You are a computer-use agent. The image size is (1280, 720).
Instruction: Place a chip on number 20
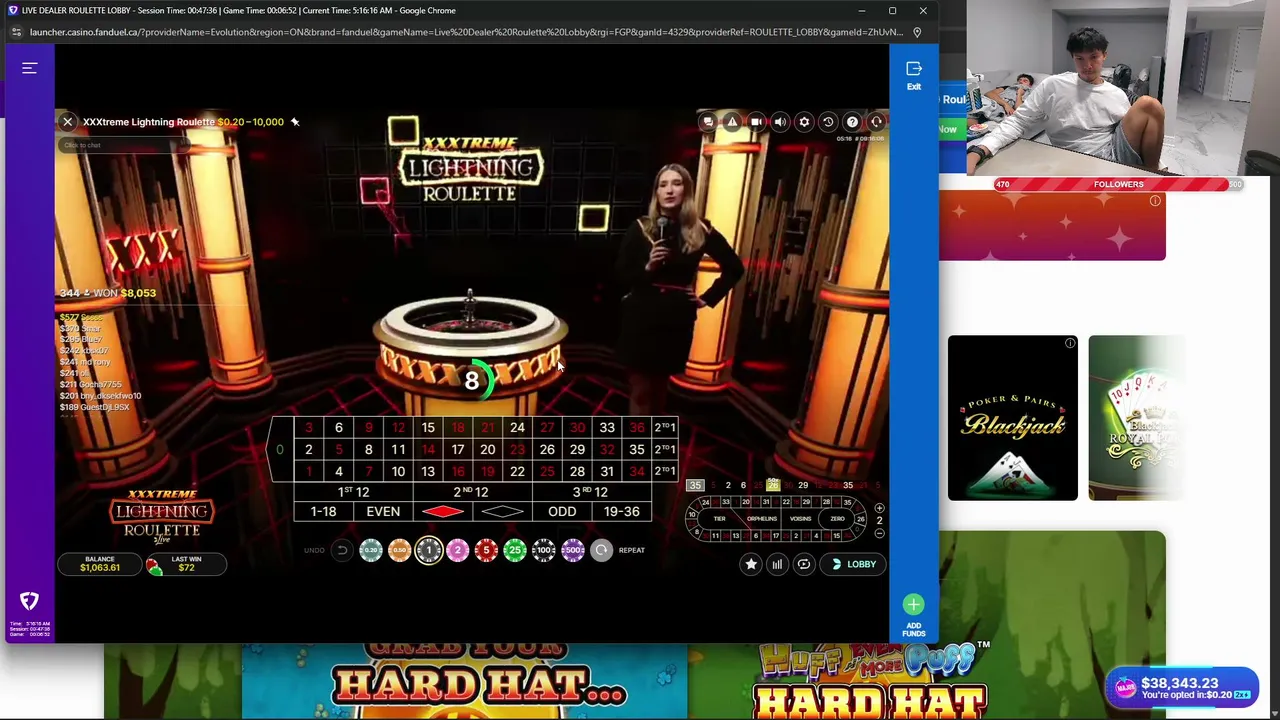point(487,449)
